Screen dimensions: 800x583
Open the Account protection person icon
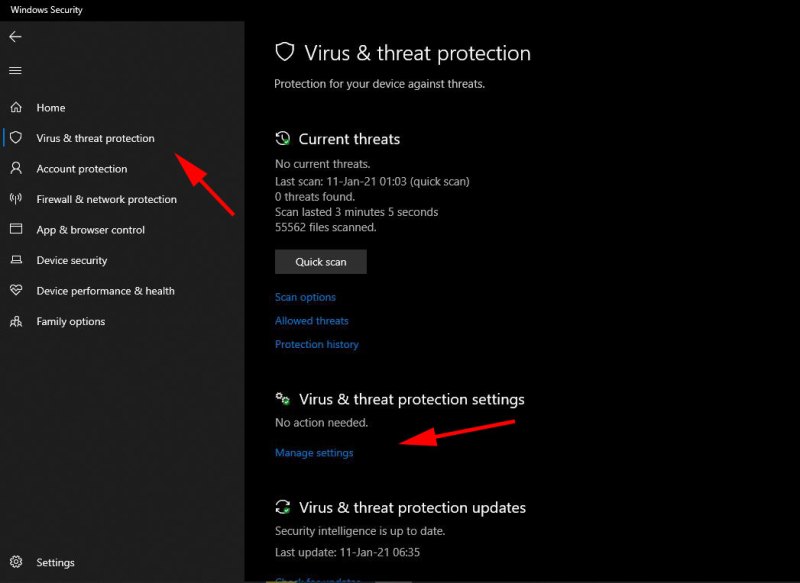tap(16, 168)
